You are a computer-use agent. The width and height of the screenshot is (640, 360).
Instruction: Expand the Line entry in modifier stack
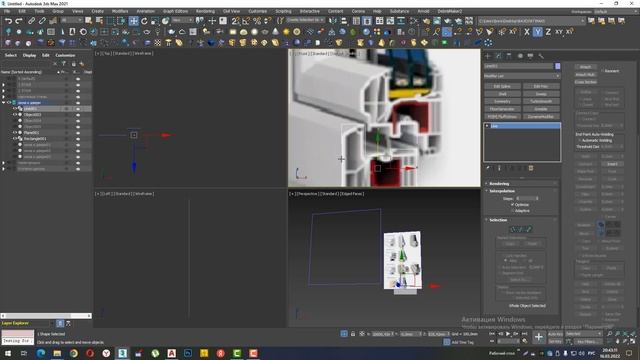(487, 126)
